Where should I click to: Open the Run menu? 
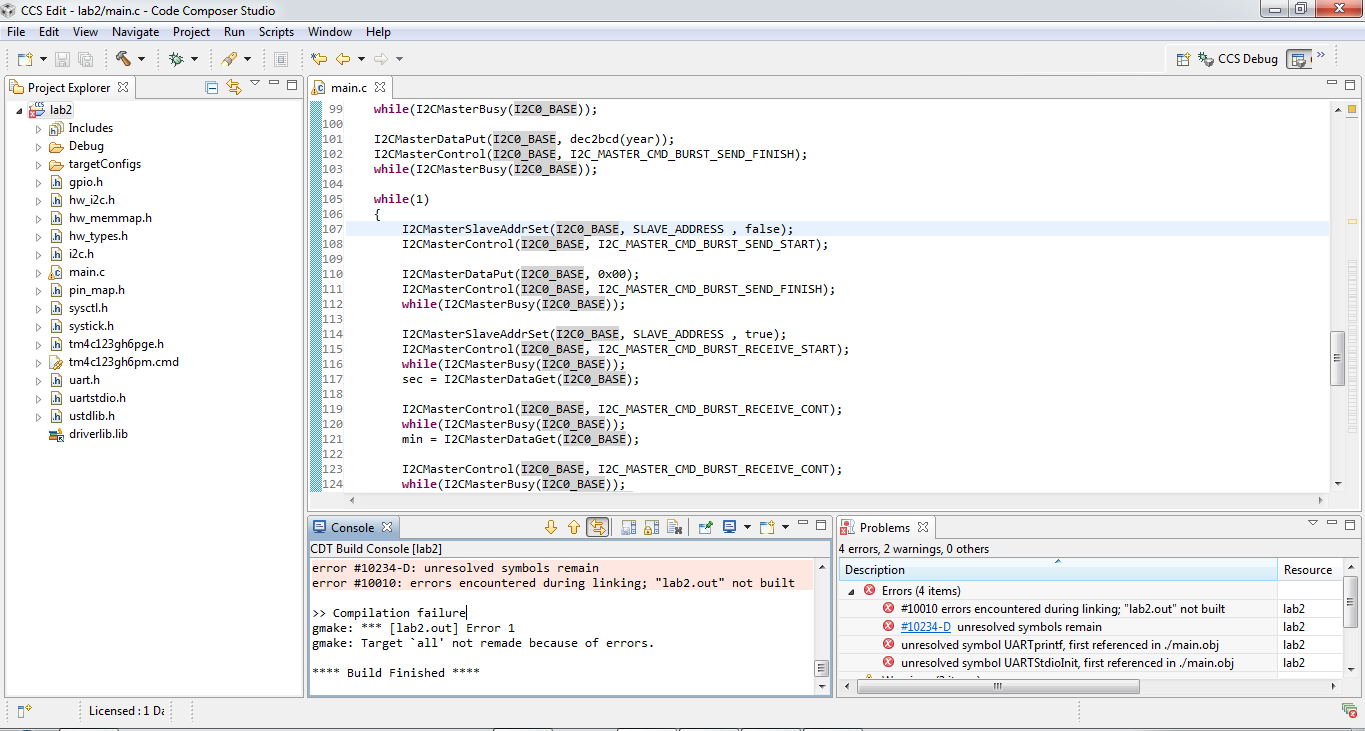click(x=234, y=32)
